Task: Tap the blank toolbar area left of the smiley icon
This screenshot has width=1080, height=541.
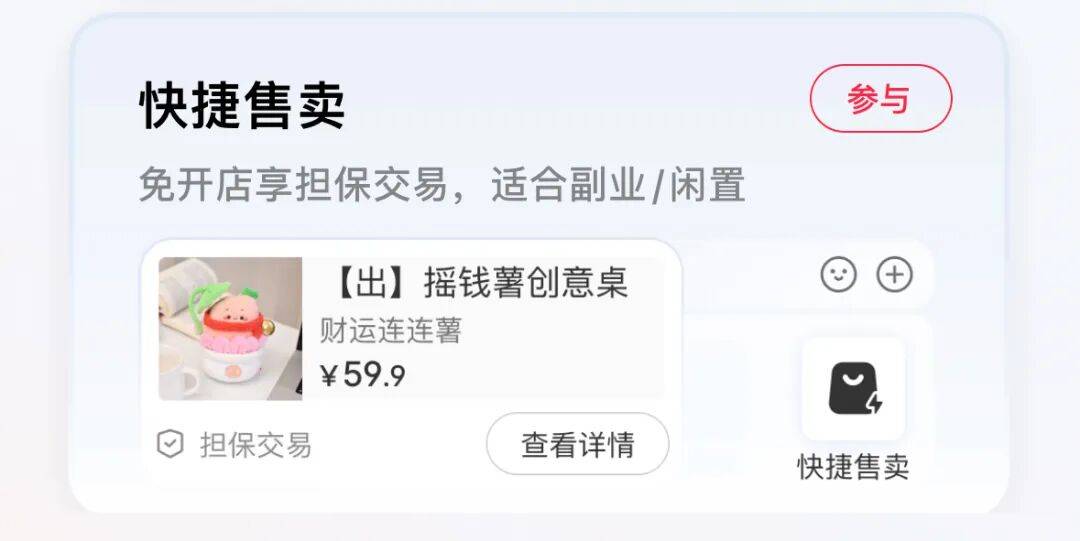Action: [747, 274]
